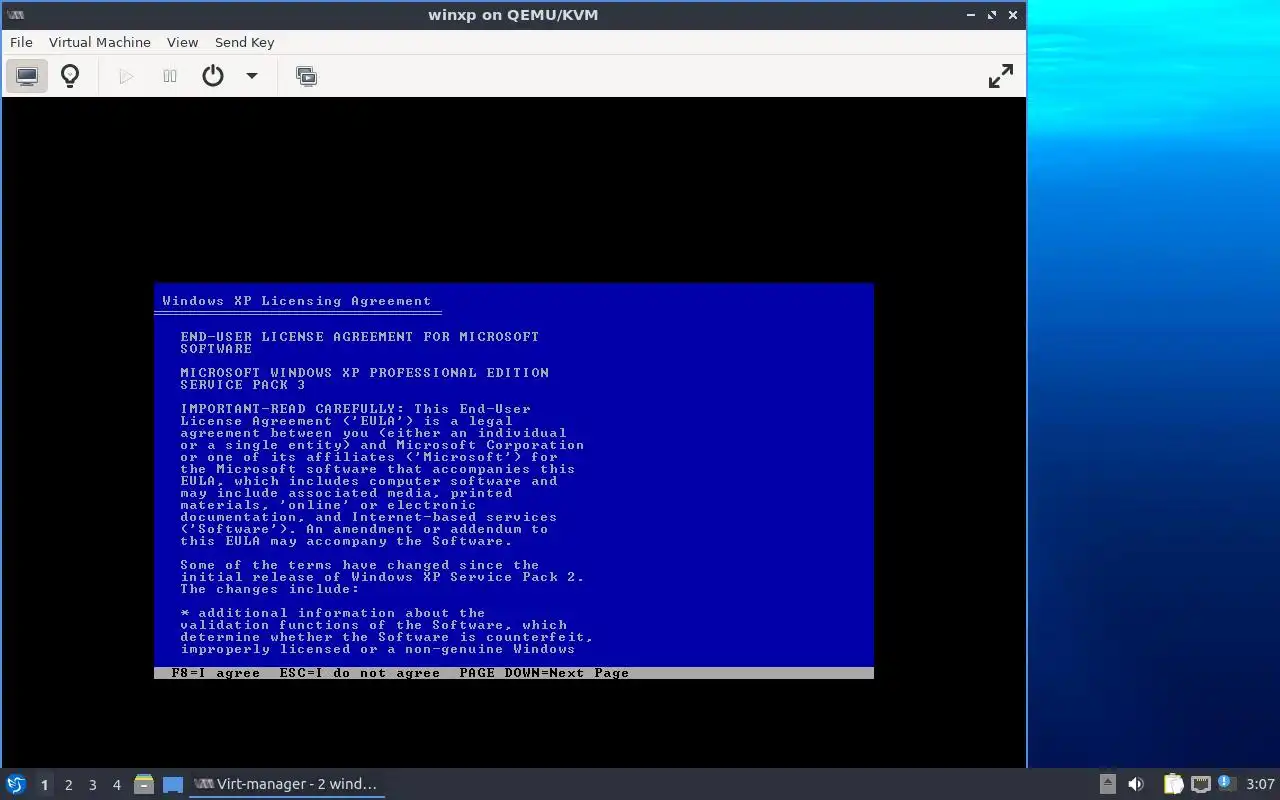Open clipboard manager tray icon
This screenshot has width=1280, height=800.
point(1173,784)
